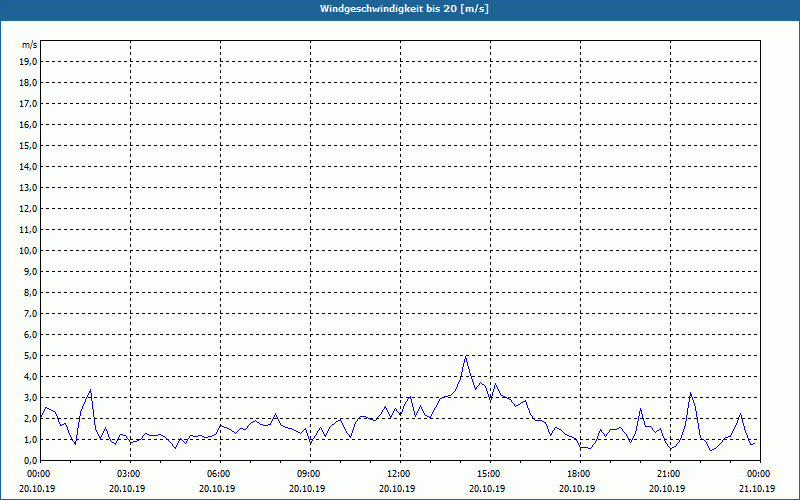Viewport: 800px width, 500px height.
Task: Click the '18:00' time label
Action: [x=581, y=474]
